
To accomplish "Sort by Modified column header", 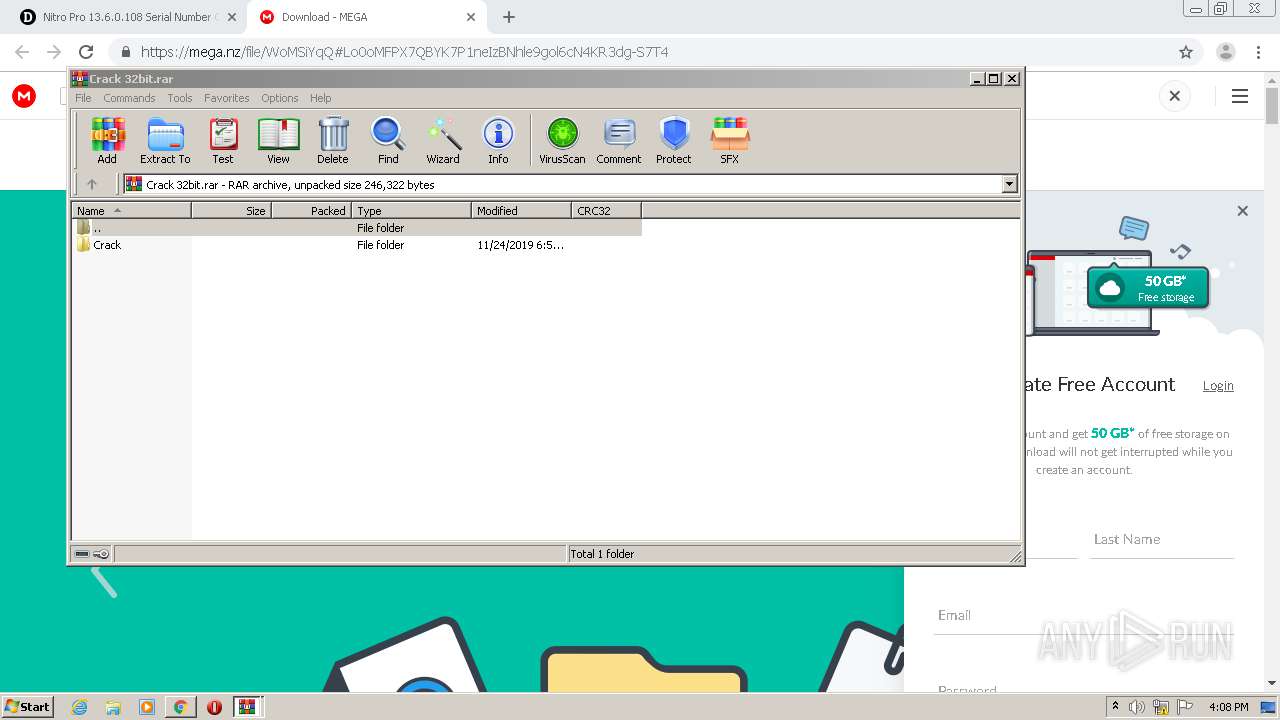I will pos(521,210).
